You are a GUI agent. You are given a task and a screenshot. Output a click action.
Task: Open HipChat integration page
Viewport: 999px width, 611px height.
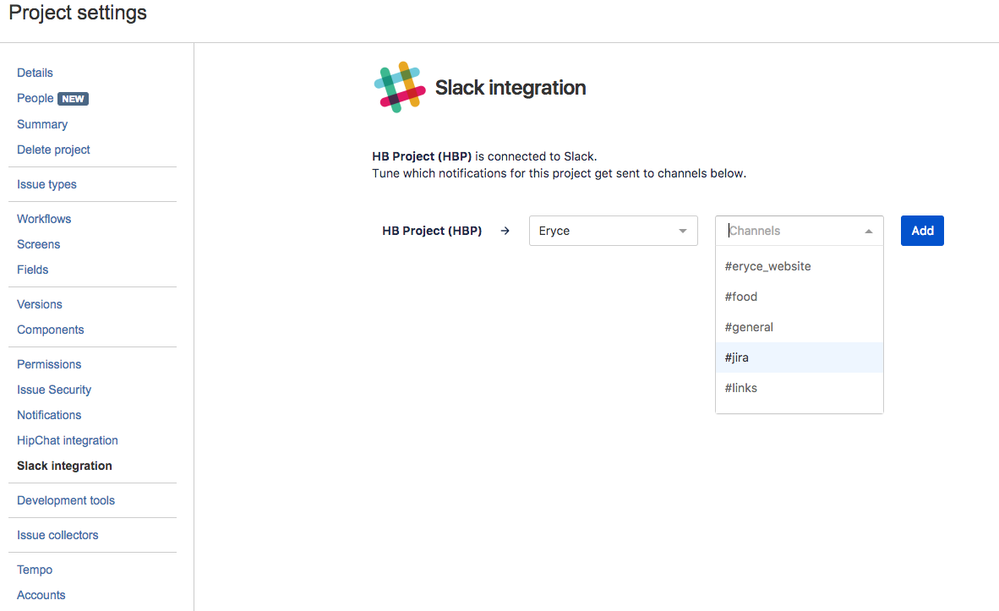pyautogui.click(x=68, y=440)
